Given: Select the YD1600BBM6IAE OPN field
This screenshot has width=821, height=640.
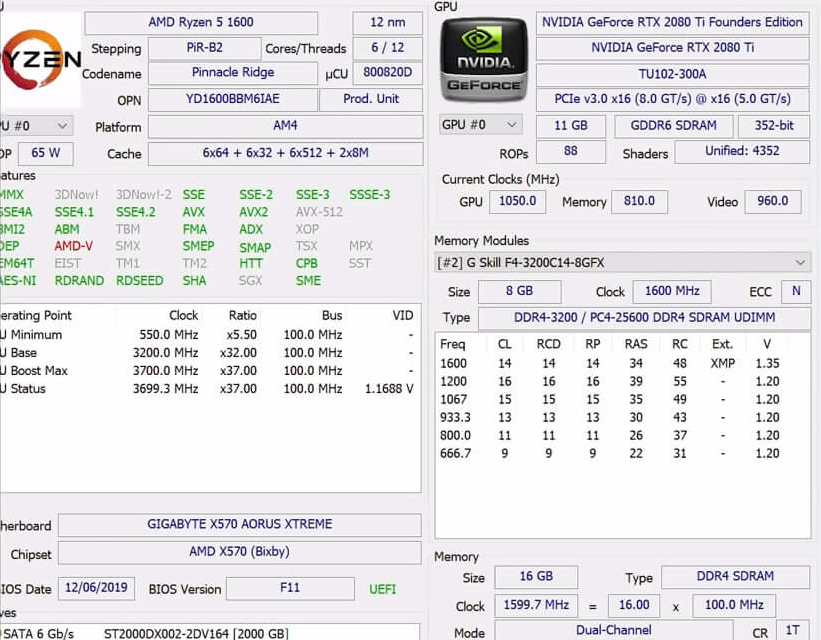Looking at the screenshot, I should [x=232, y=99].
